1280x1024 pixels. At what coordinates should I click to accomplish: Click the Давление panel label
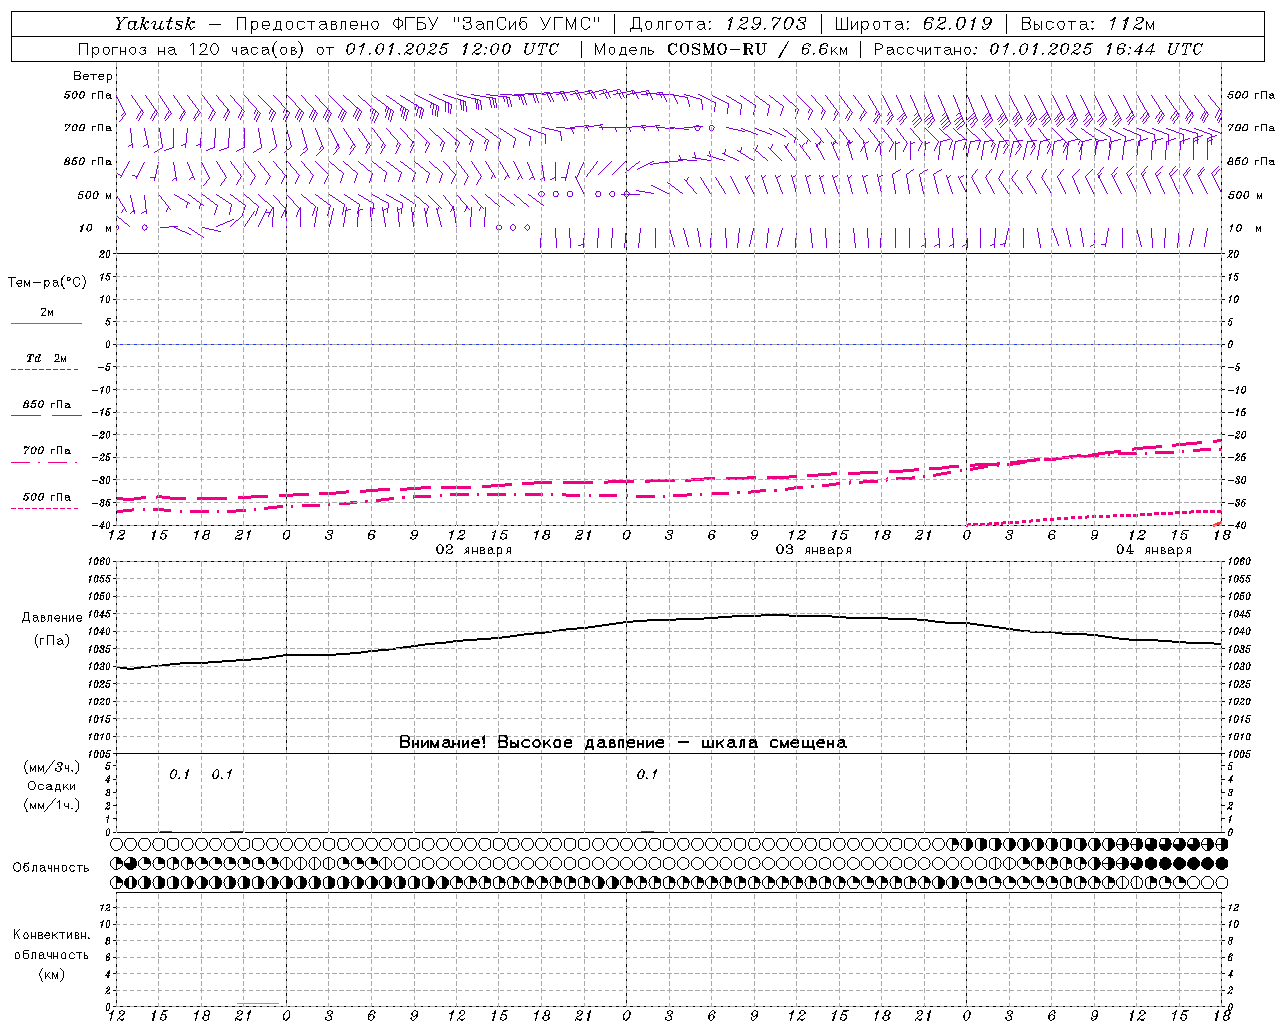pos(52,618)
